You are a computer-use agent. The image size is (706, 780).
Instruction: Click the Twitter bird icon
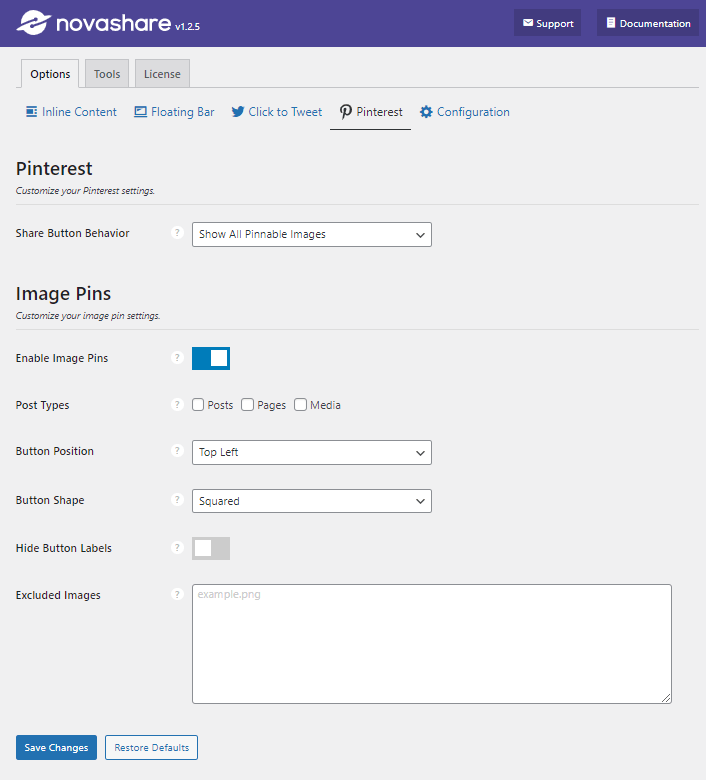(x=238, y=111)
